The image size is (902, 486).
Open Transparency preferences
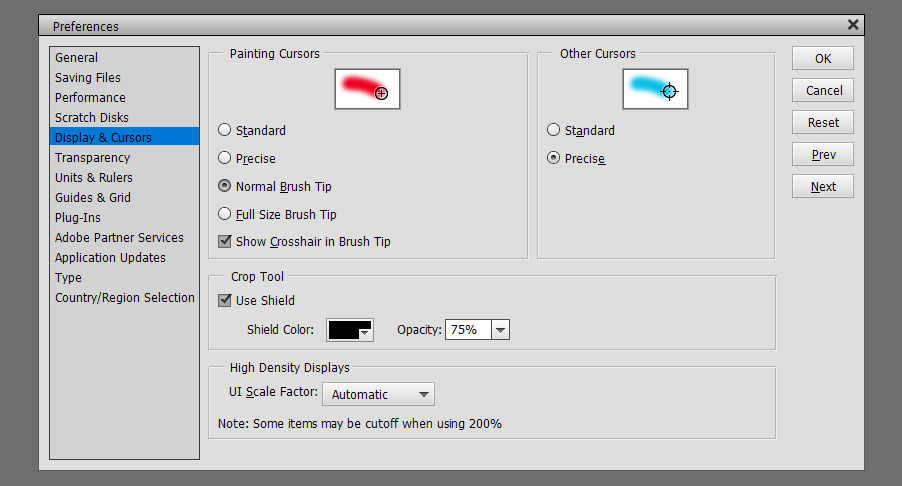click(x=124, y=158)
